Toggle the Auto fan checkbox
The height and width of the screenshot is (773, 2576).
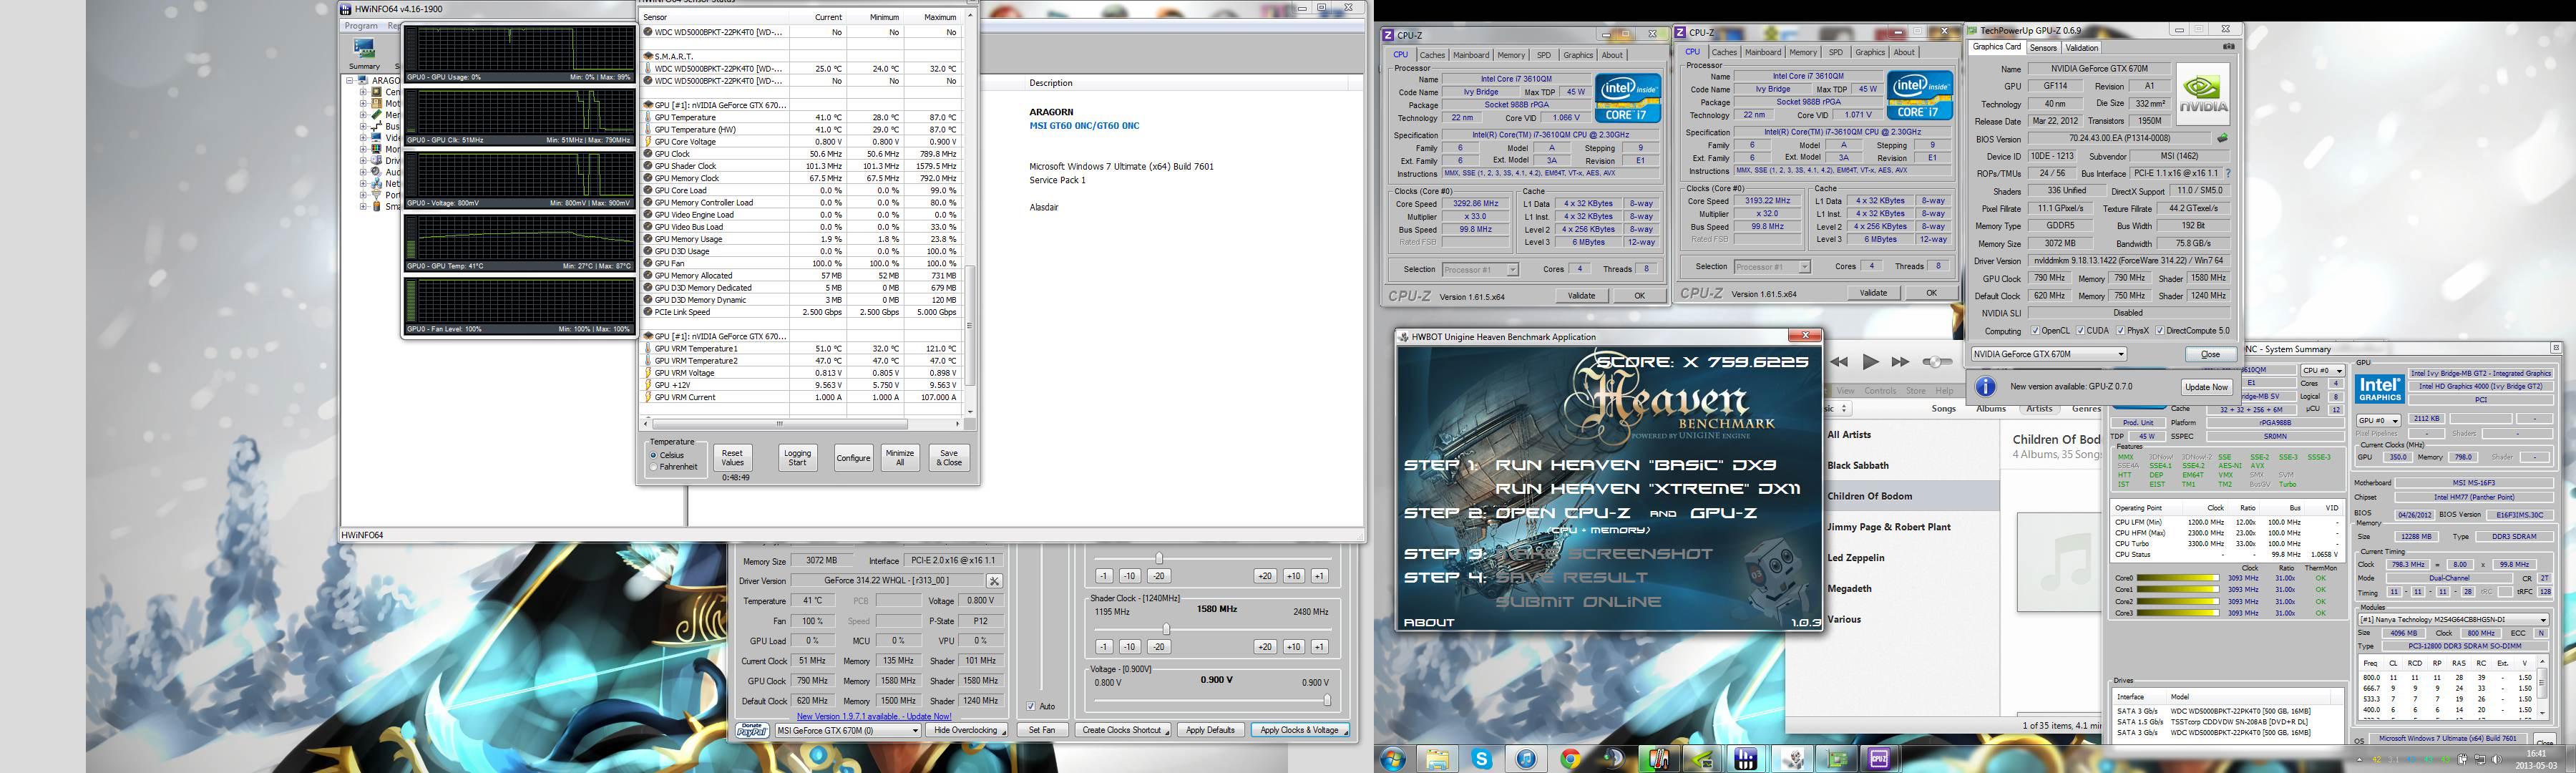point(1031,706)
